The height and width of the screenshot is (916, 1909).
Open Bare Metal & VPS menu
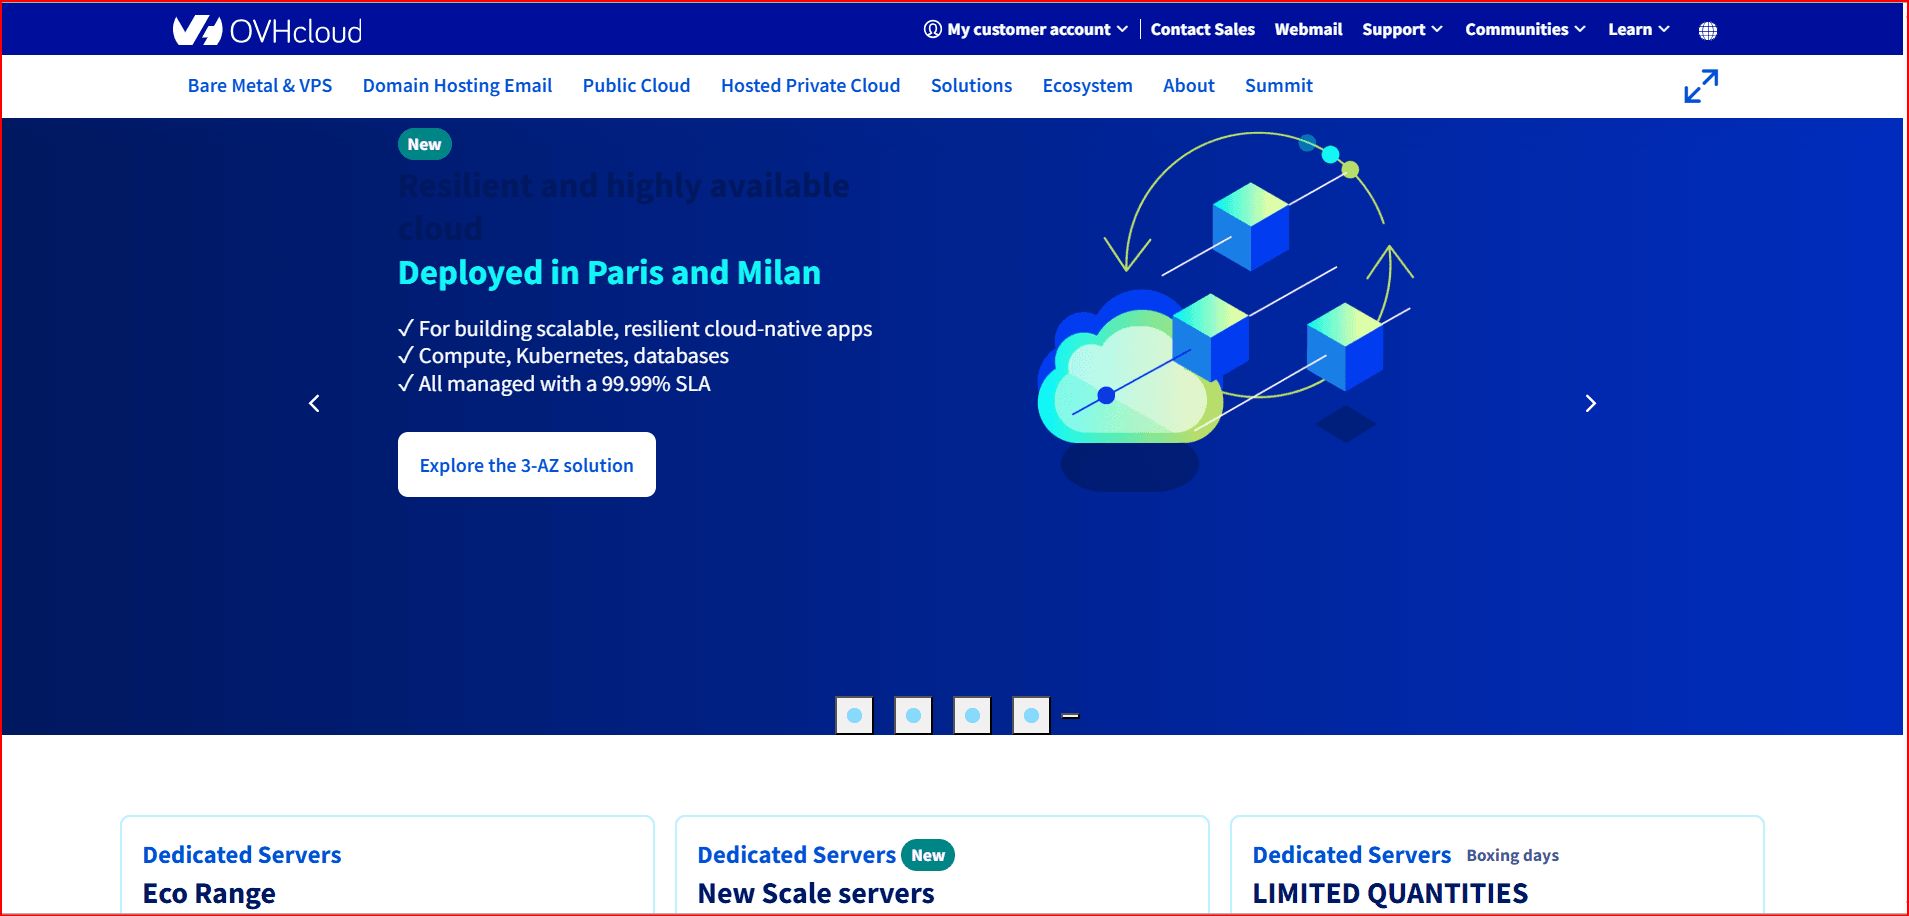[260, 86]
